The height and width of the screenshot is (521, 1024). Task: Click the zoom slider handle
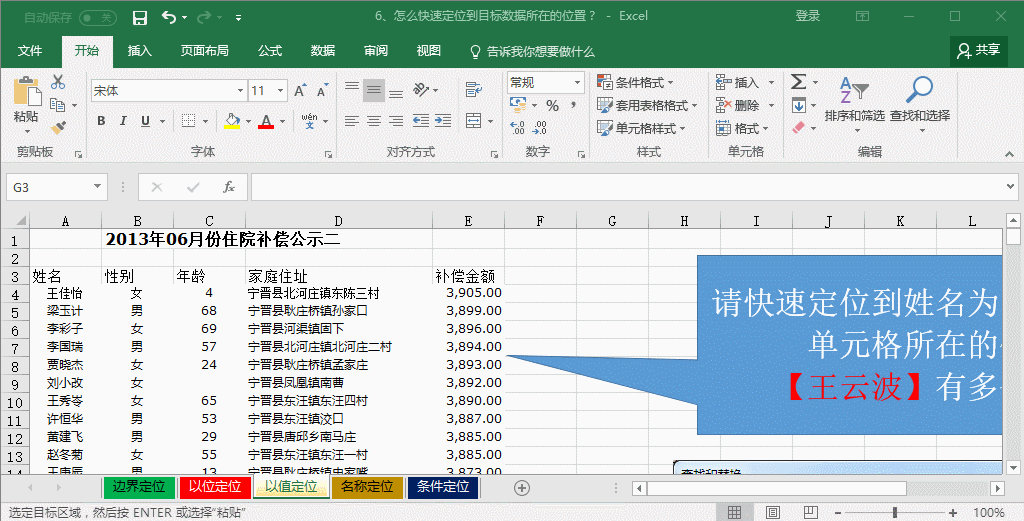pos(895,513)
